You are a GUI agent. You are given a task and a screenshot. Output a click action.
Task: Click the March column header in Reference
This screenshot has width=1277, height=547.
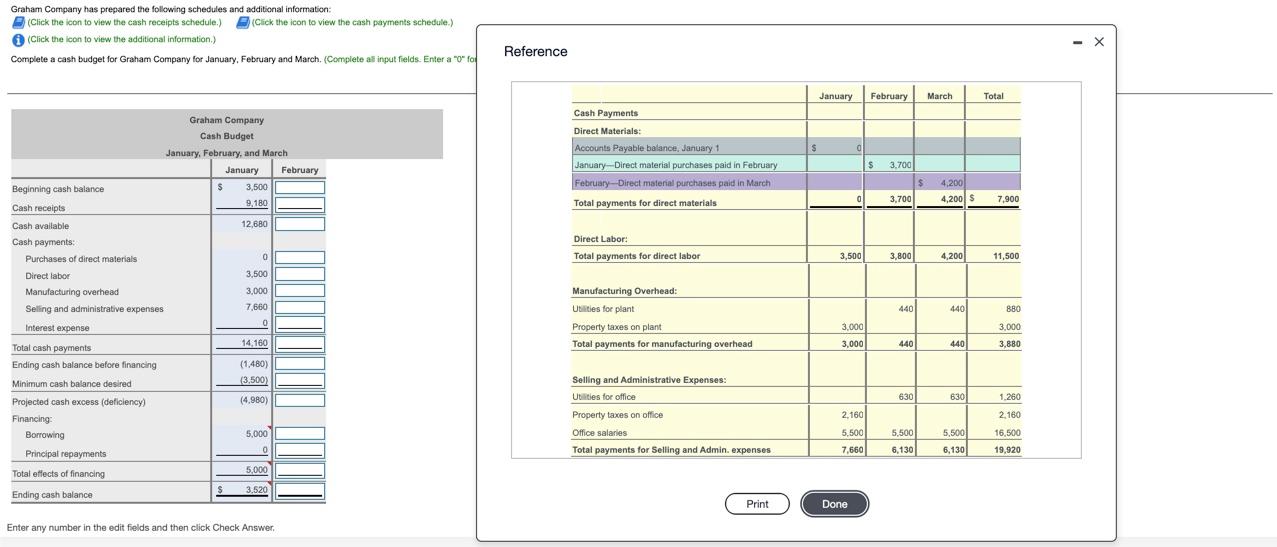939,96
